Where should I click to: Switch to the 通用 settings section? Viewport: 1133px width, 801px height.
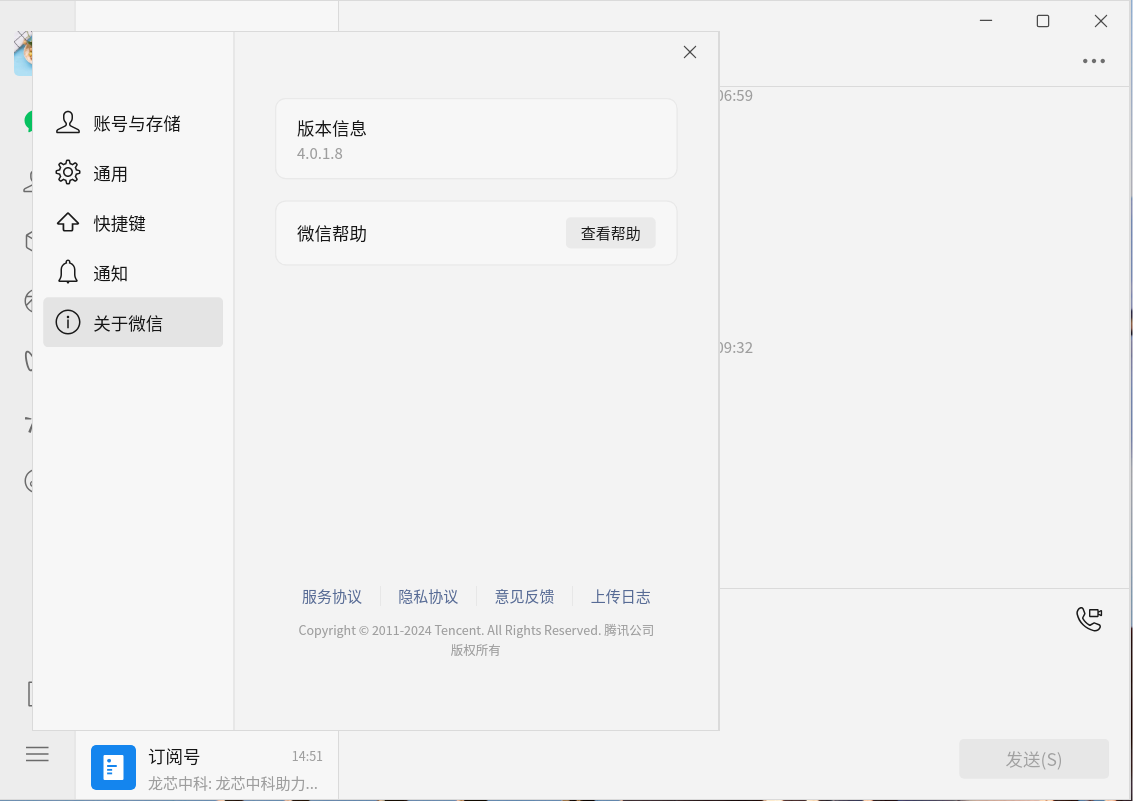(x=133, y=173)
